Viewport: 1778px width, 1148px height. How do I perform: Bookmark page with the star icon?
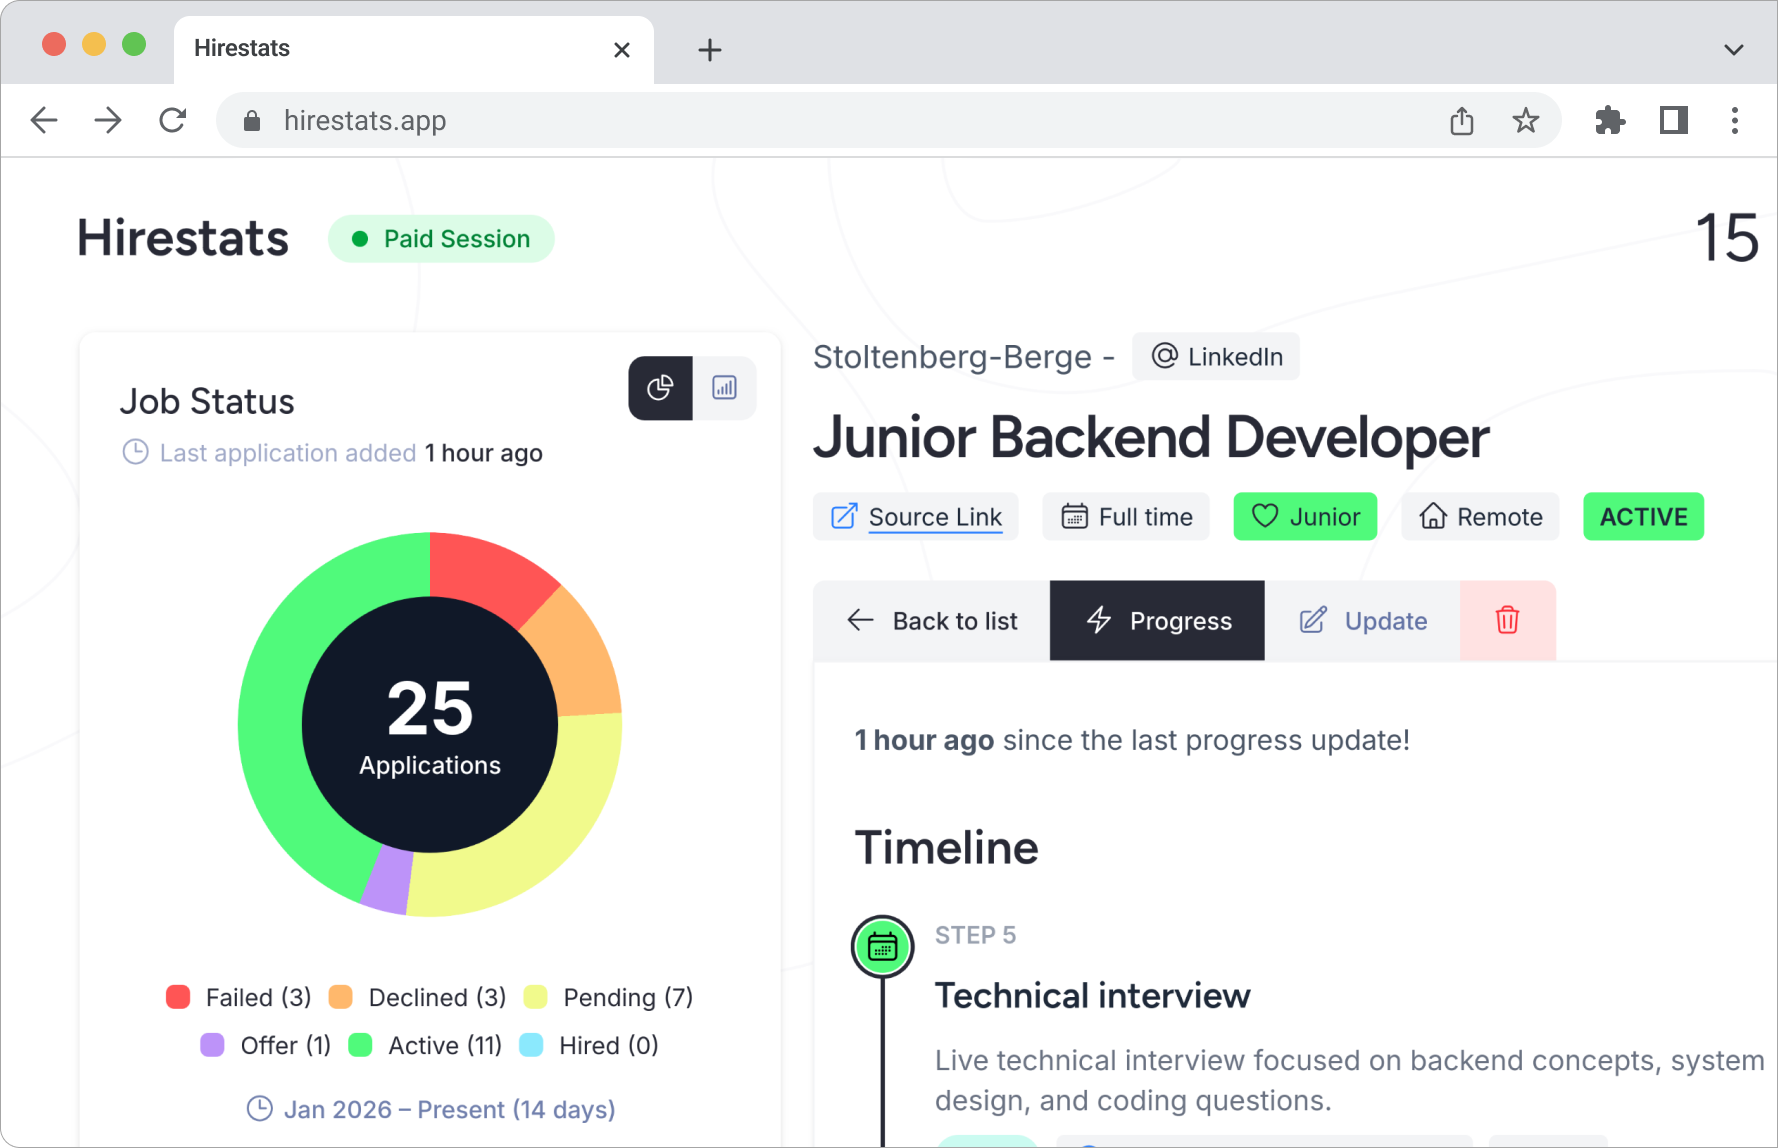[x=1525, y=121]
